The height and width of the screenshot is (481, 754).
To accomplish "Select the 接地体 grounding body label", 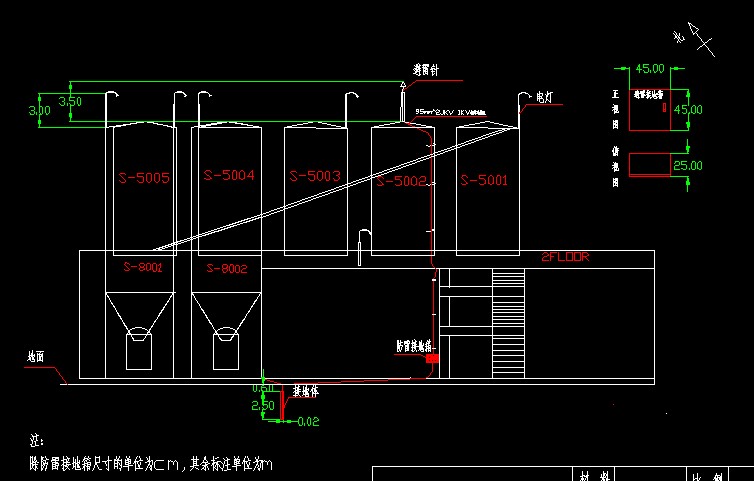I will click(x=305, y=391).
